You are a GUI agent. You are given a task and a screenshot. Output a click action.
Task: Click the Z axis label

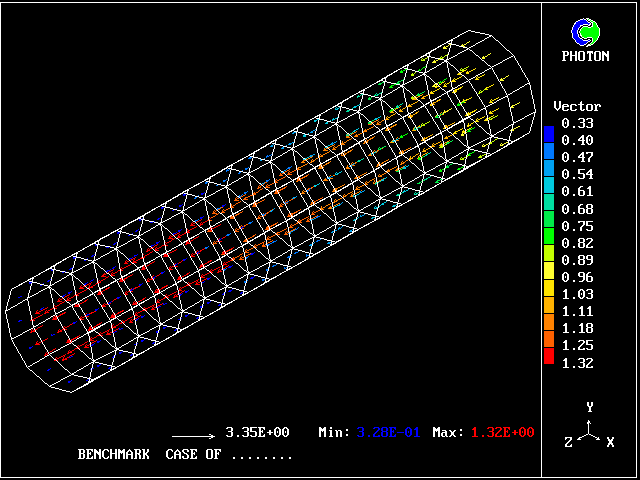pos(569,441)
